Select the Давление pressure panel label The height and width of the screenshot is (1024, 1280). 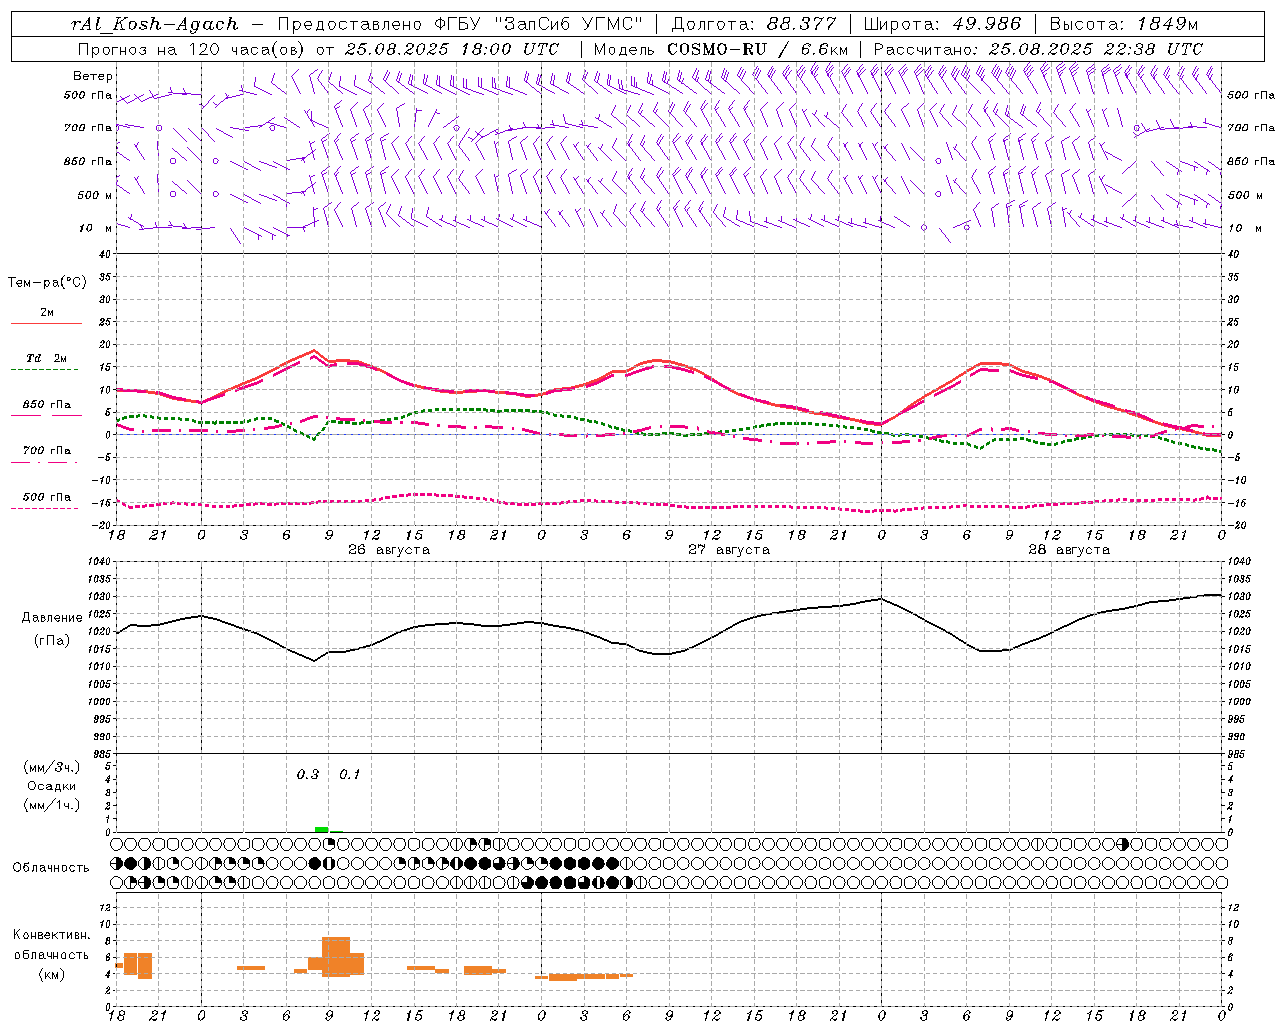click(52, 618)
